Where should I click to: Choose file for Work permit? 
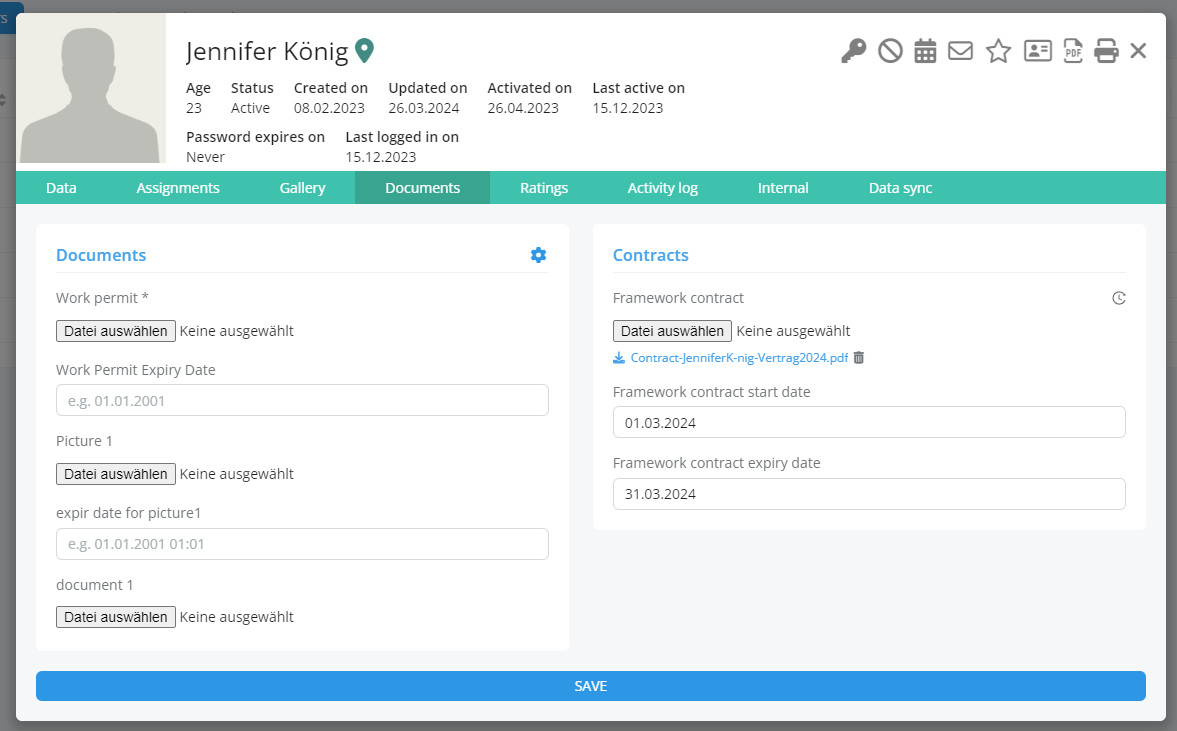coord(116,331)
